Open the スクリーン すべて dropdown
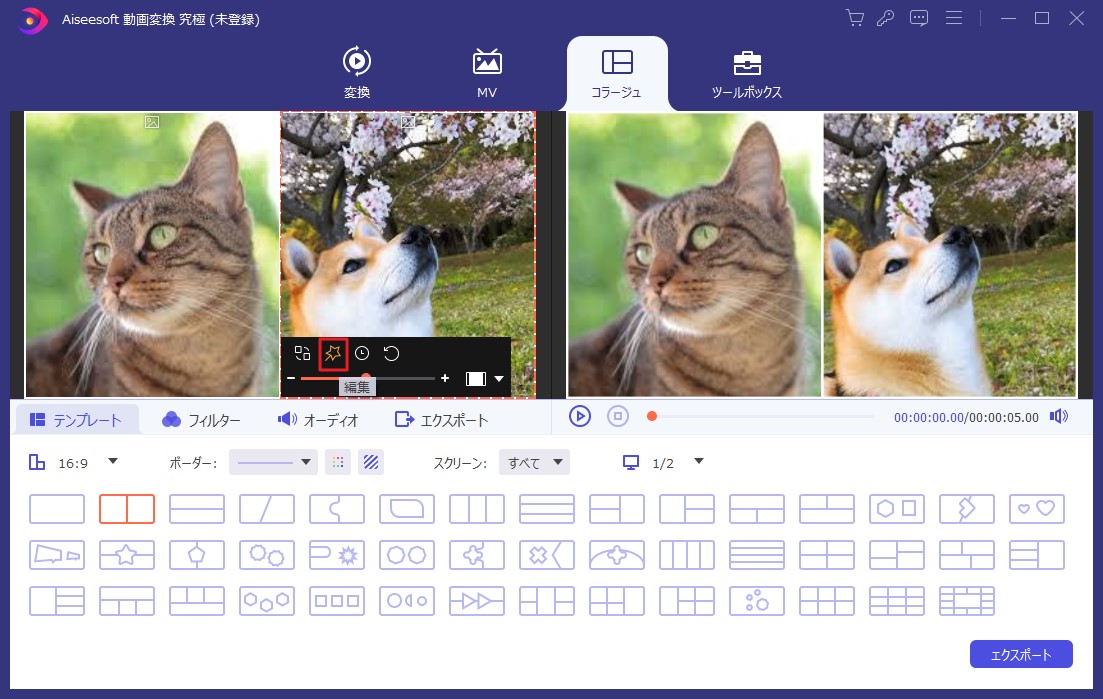This screenshot has height=699, width=1103. (x=534, y=462)
